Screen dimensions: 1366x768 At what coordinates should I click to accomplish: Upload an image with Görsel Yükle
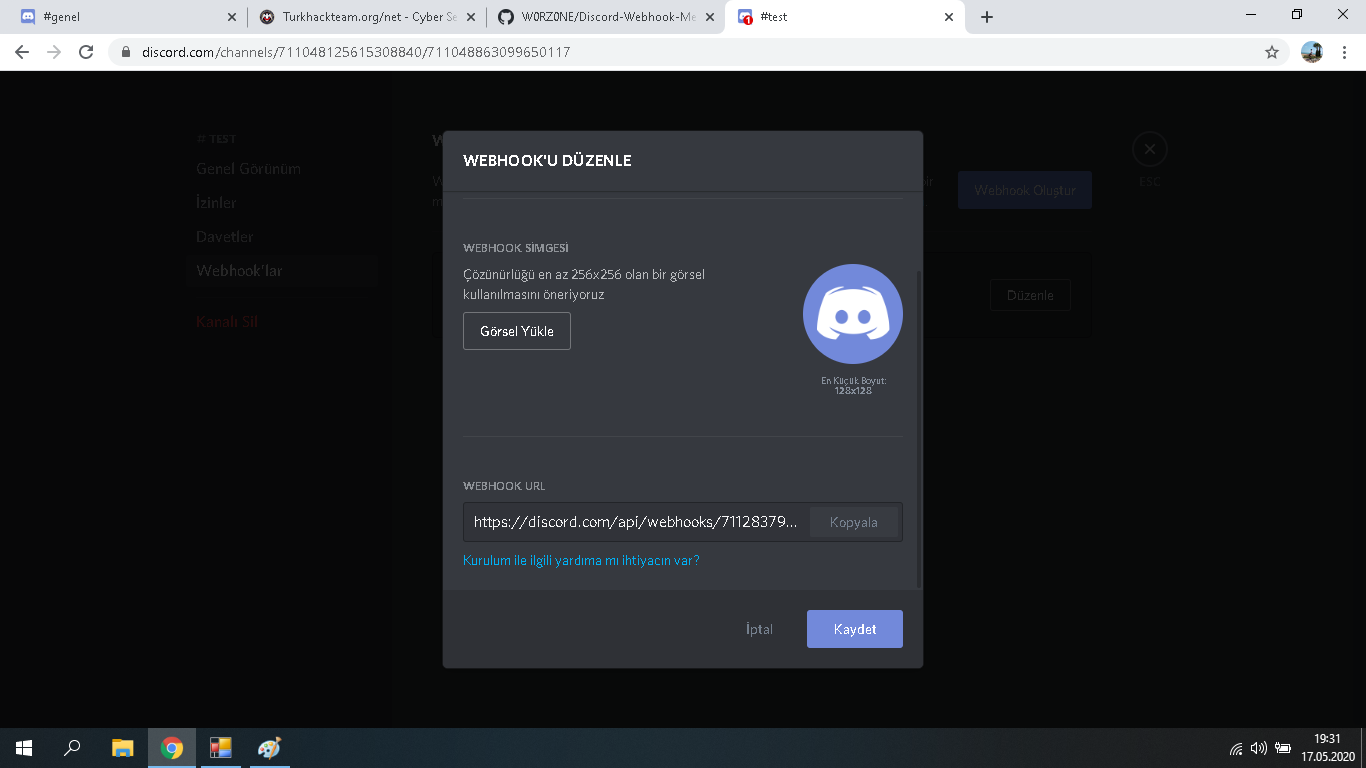tap(517, 331)
